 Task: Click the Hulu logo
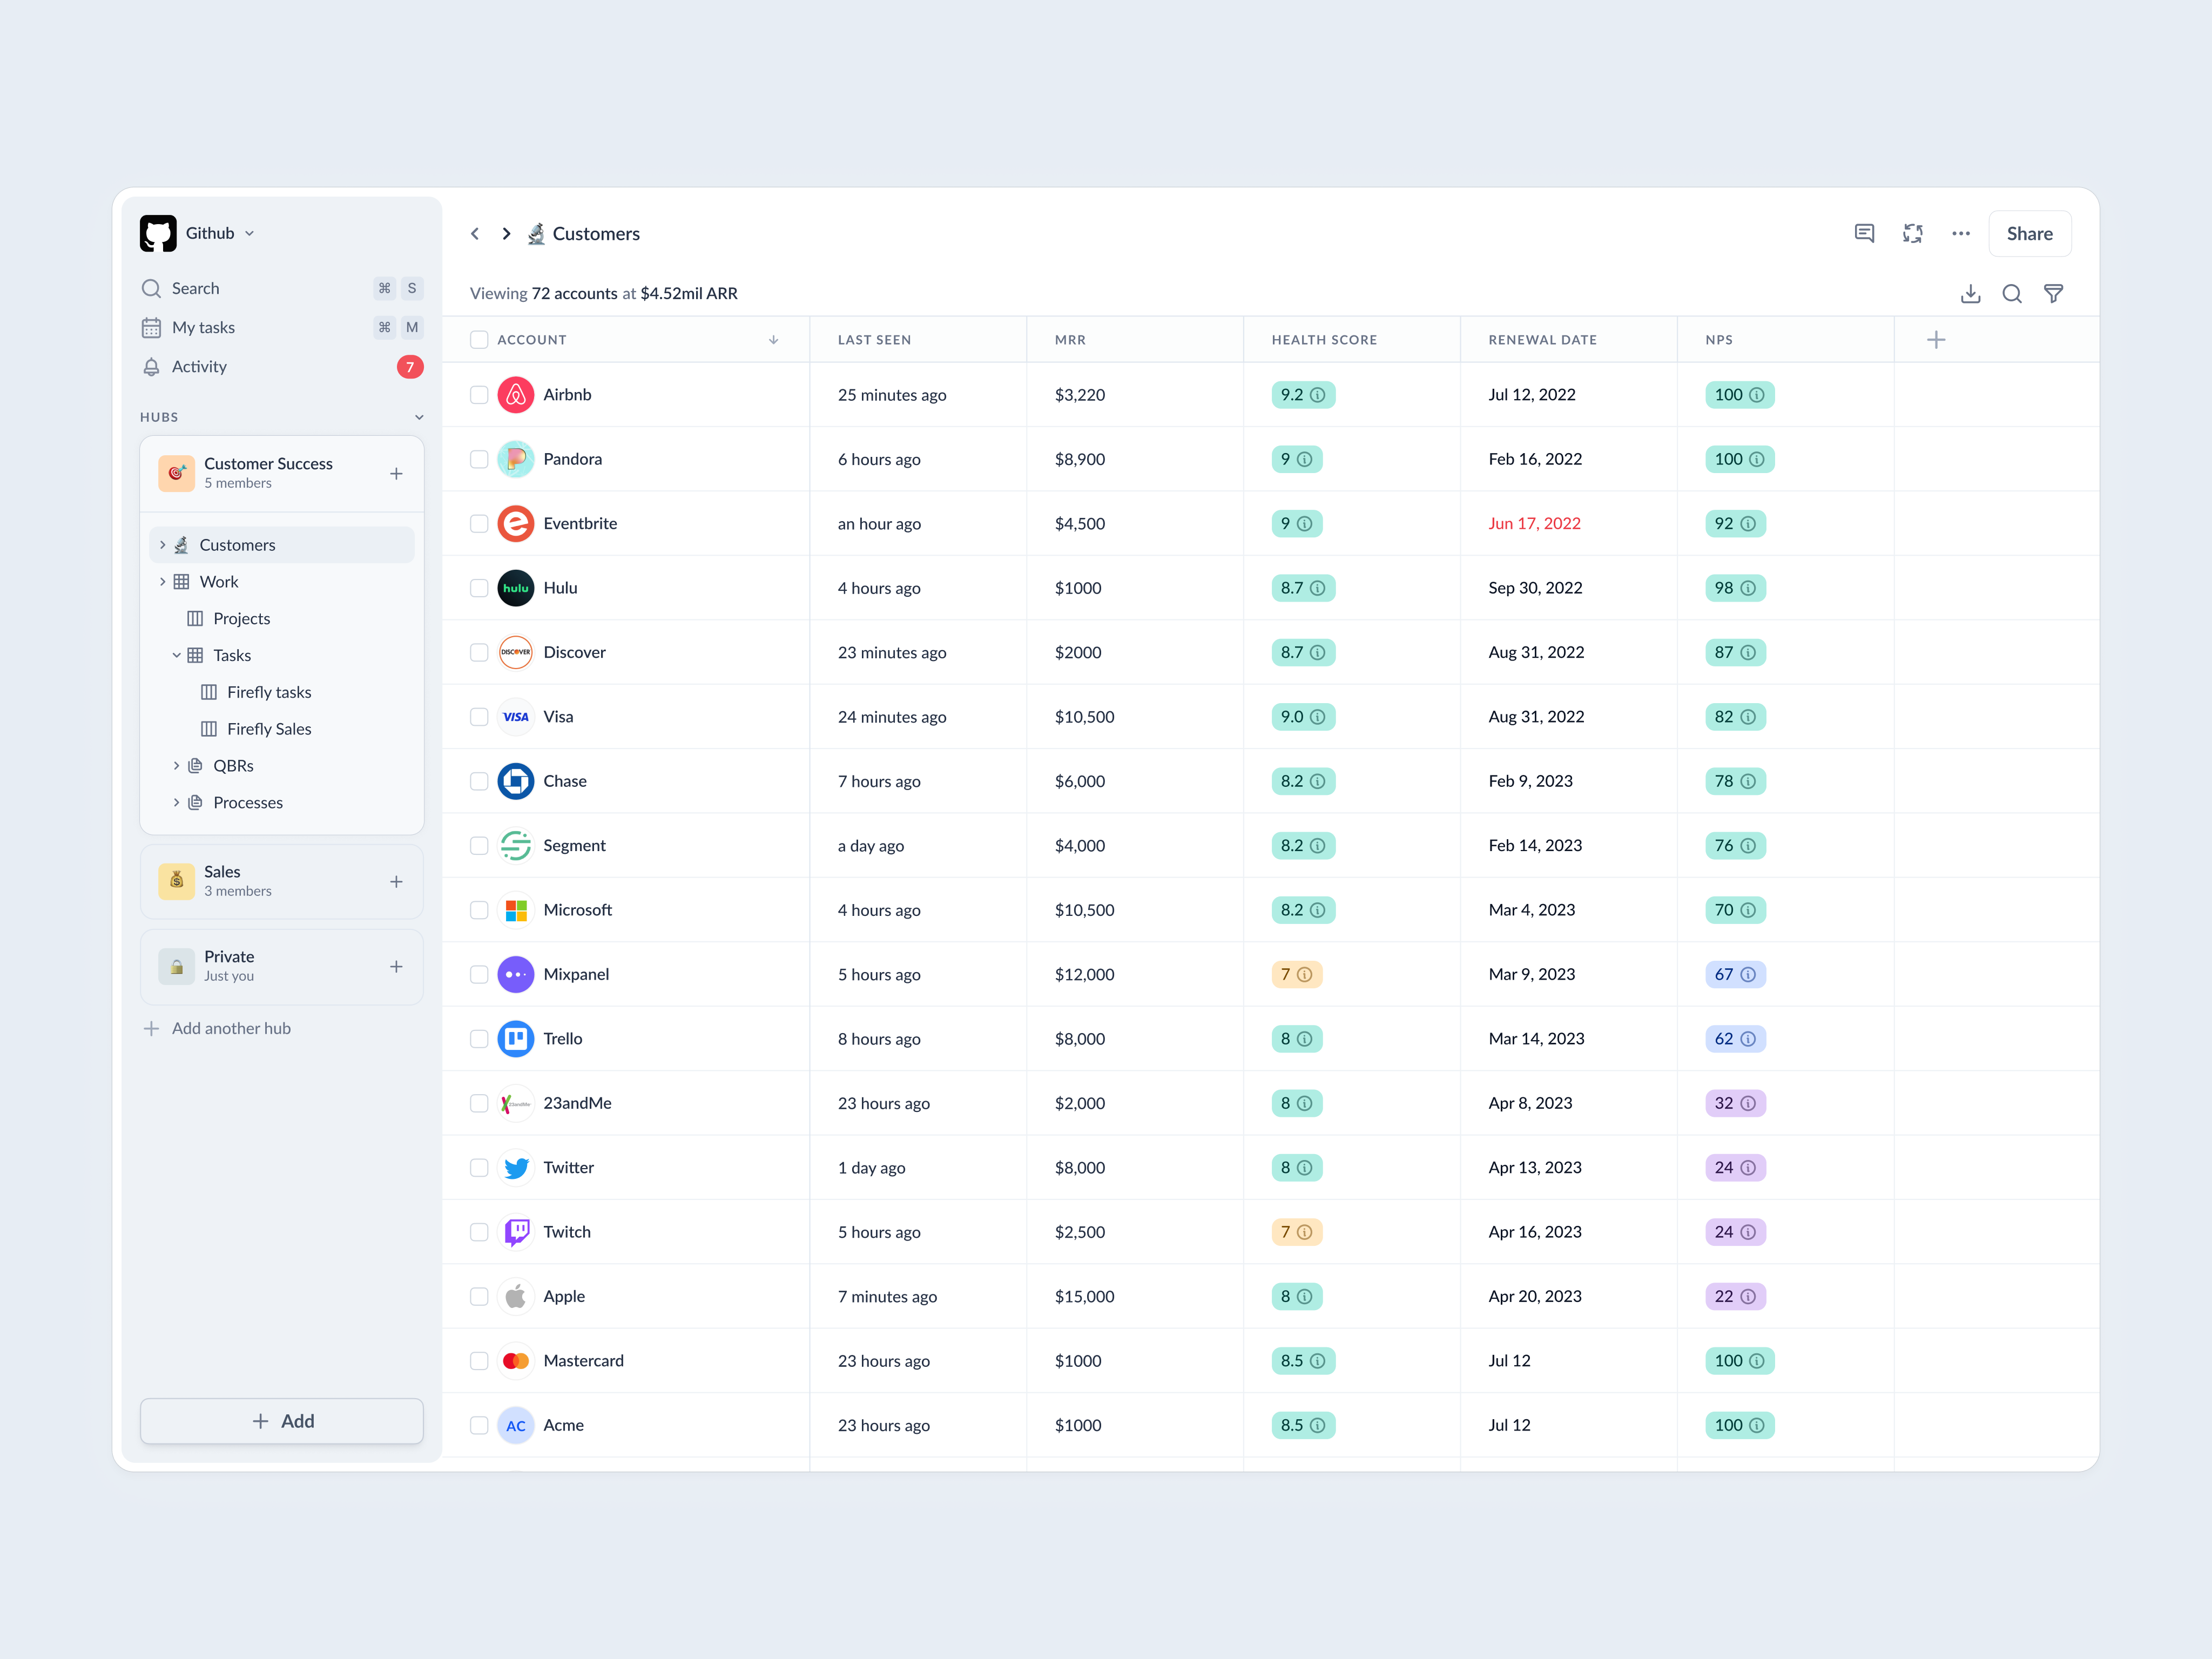pos(515,588)
